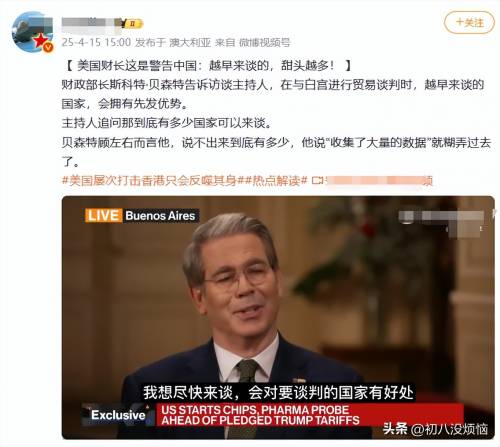Open the blurred orange video link text
The image size is (500, 447).
379,181
